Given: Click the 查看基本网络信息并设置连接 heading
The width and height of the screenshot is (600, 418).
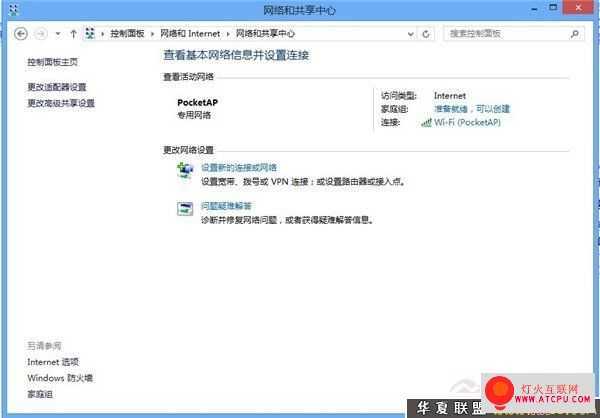Looking at the screenshot, I should tap(236, 55).
